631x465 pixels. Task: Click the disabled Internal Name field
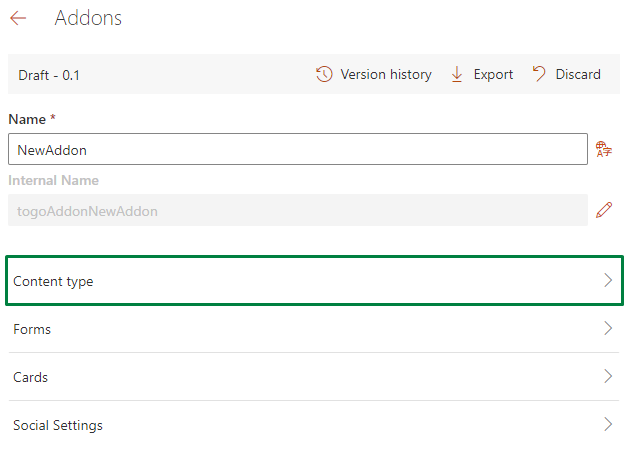tap(298, 210)
